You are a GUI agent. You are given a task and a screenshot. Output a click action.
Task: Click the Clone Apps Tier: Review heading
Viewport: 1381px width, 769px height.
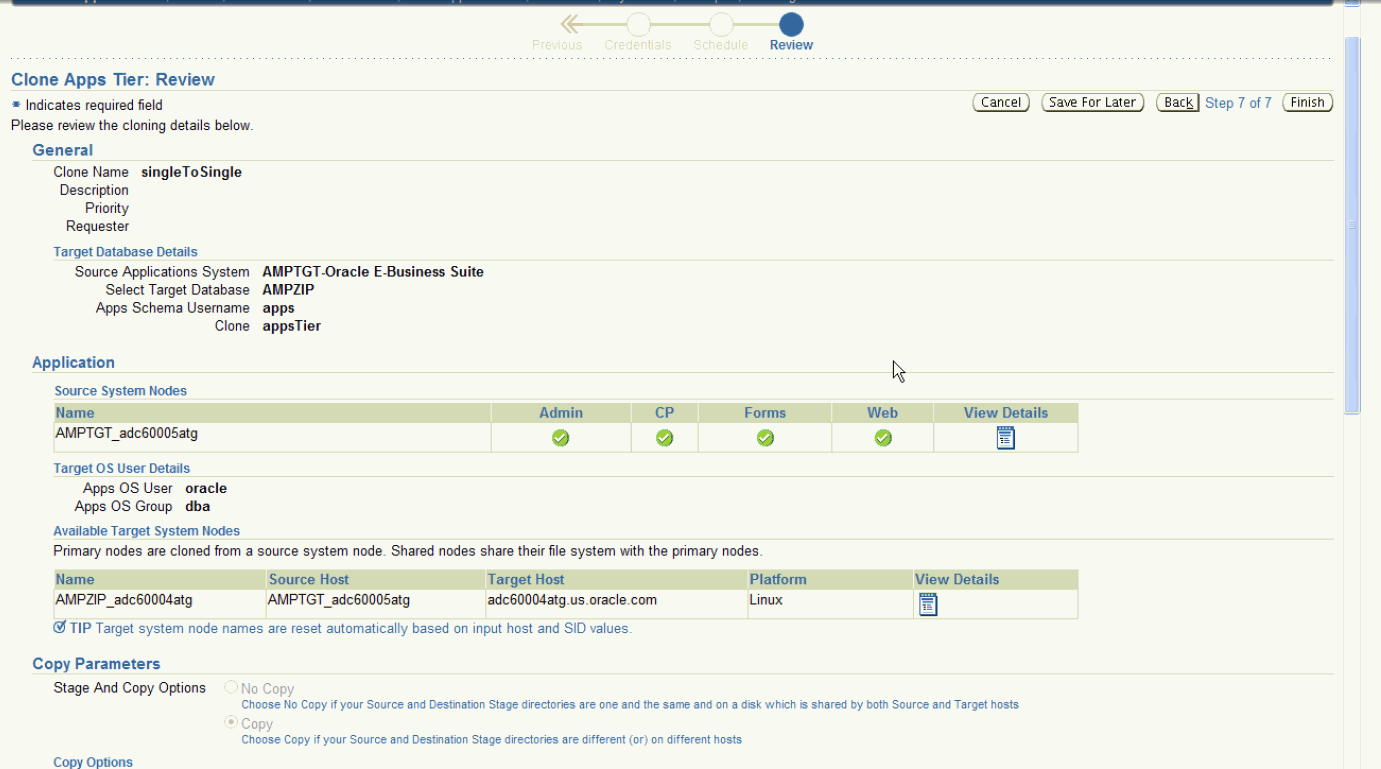pos(113,80)
